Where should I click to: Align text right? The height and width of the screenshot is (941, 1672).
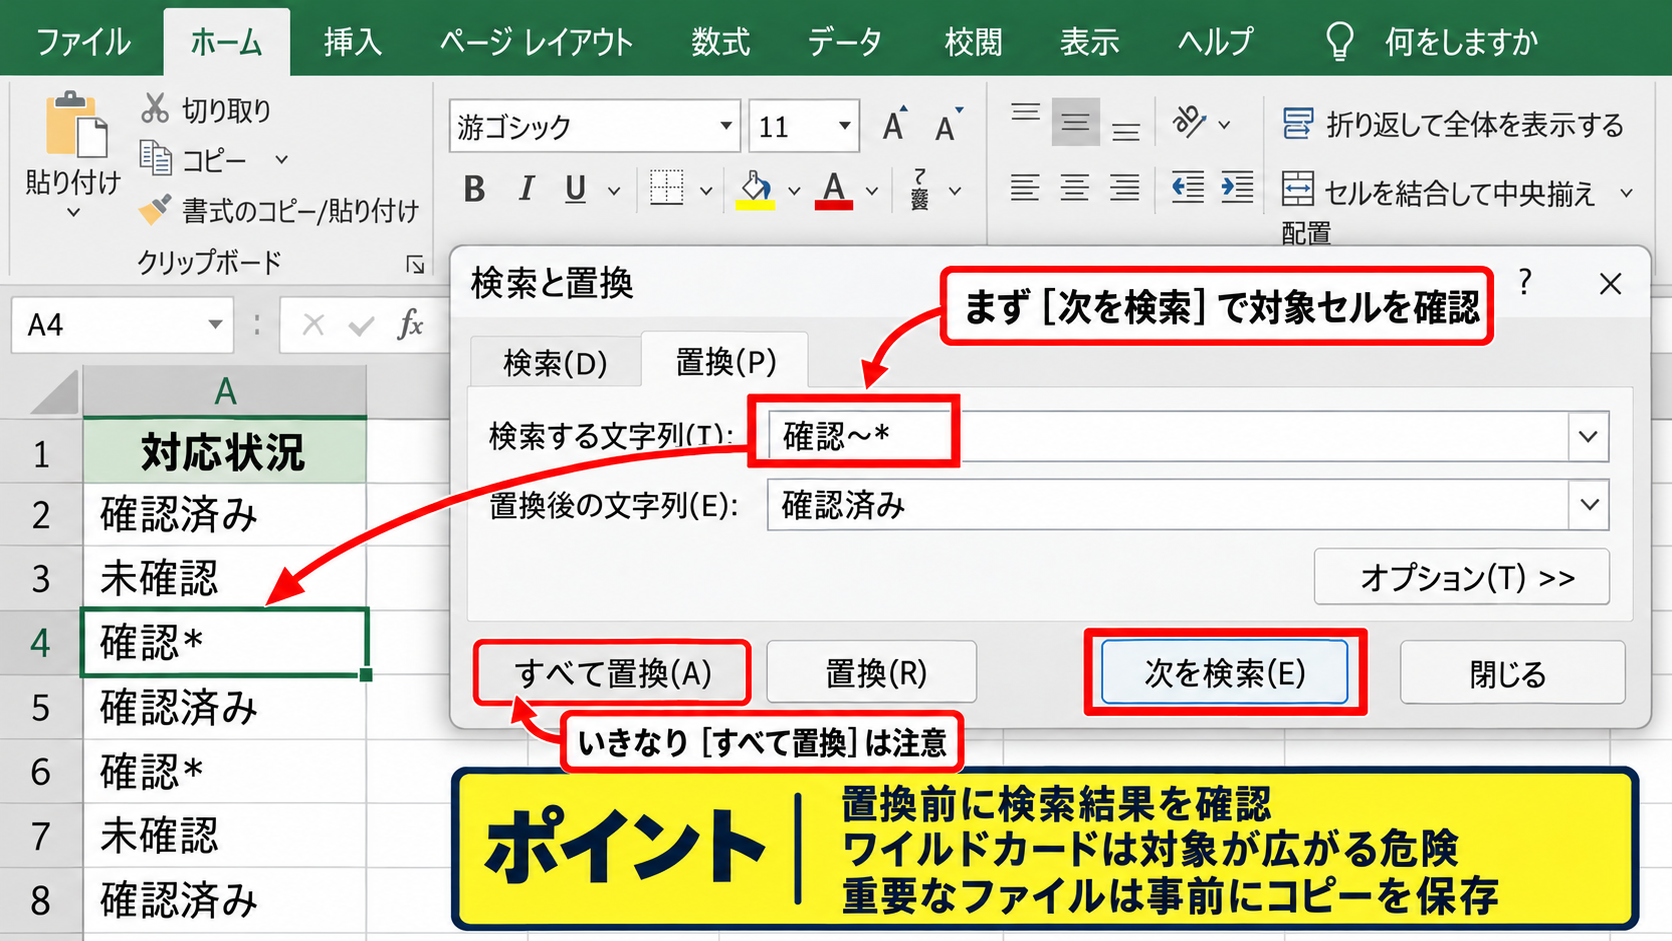tap(1125, 187)
